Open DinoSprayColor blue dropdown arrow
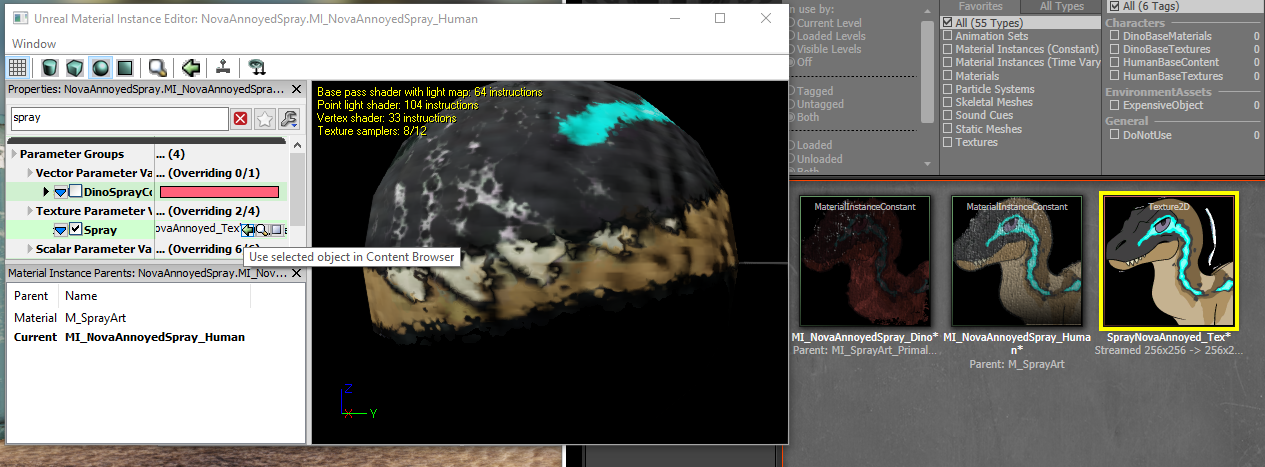 coord(61,192)
